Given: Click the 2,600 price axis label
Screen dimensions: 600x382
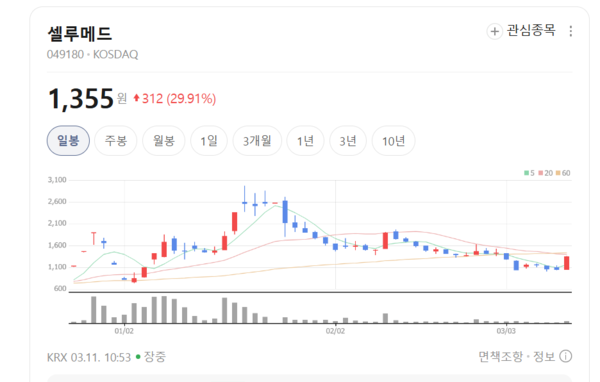Looking at the screenshot, I should [57, 201].
